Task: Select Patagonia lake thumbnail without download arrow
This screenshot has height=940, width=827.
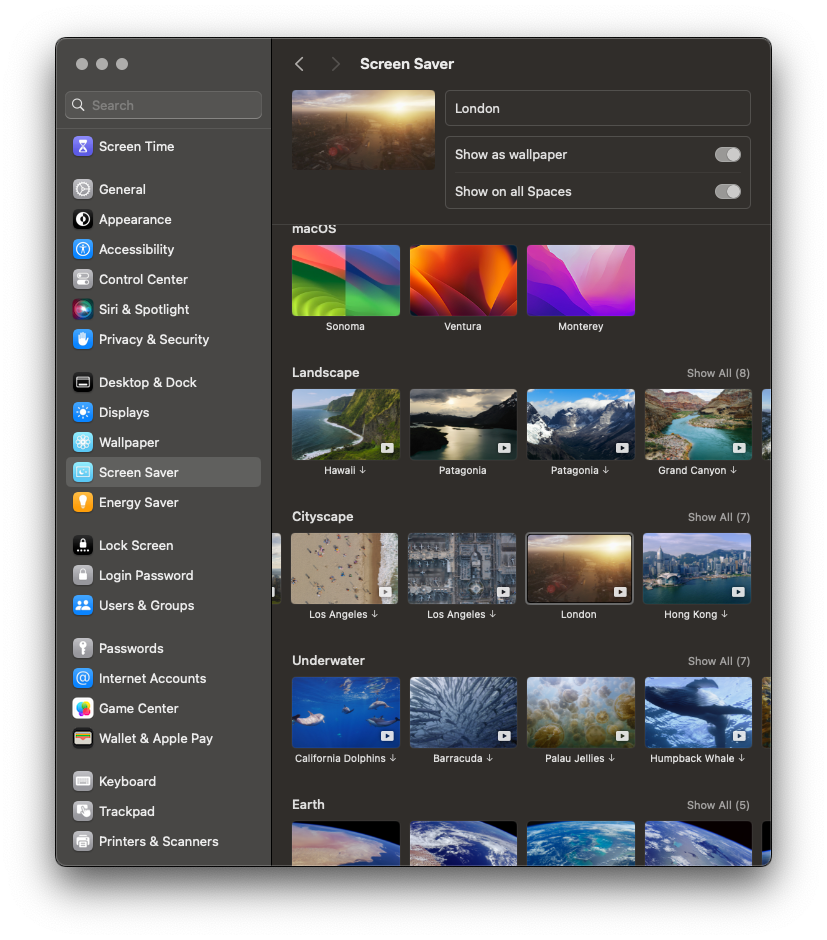Action: [463, 424]
